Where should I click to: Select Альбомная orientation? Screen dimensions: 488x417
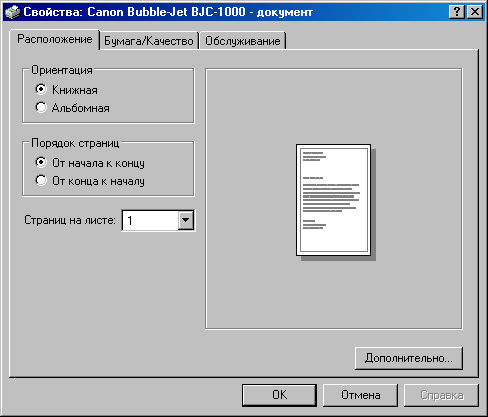click(x=72, y=108)
